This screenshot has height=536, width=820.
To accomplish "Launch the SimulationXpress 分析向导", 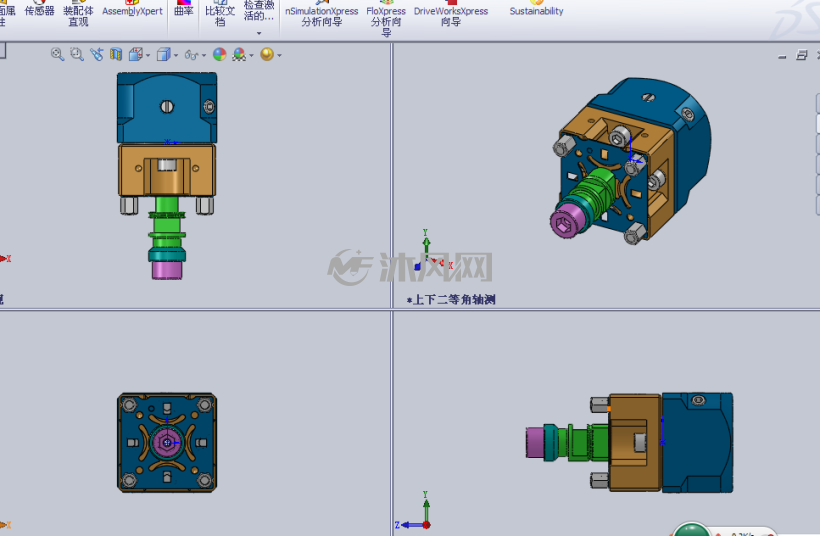I will [322, 16].
